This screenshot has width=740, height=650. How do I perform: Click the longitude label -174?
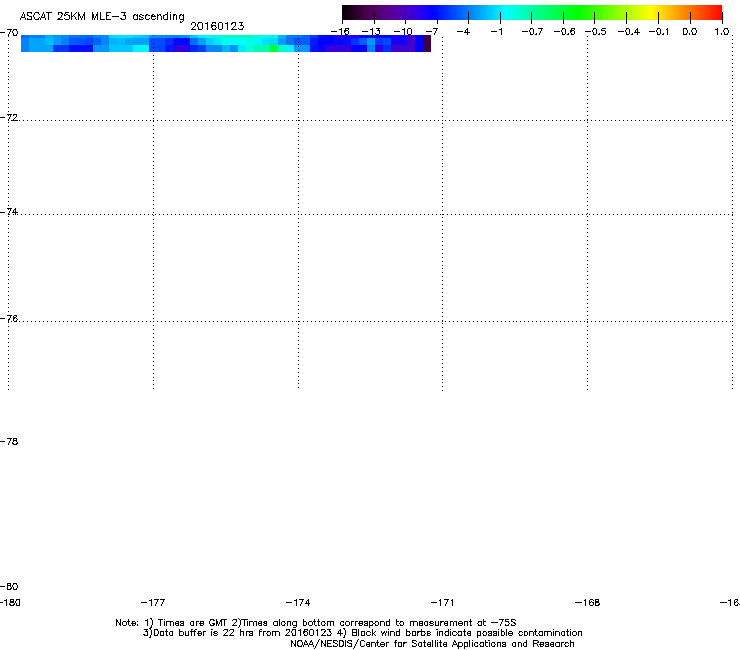point(298,602)
